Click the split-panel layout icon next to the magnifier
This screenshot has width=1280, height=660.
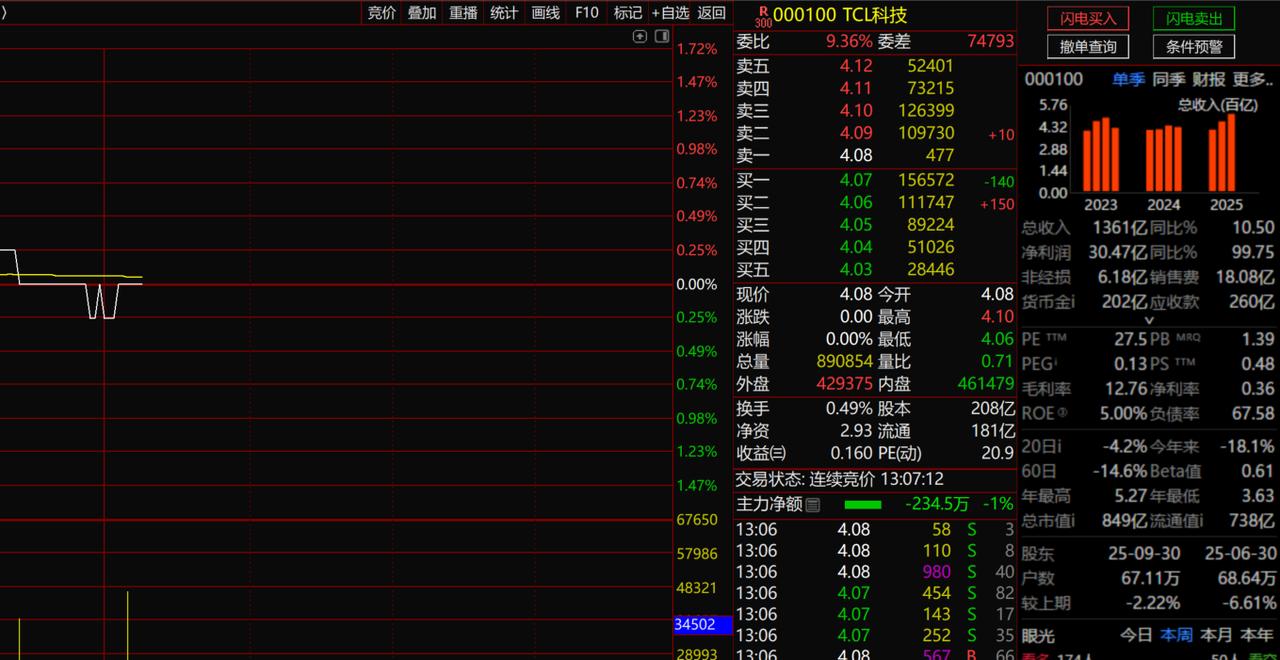point(661,36)
